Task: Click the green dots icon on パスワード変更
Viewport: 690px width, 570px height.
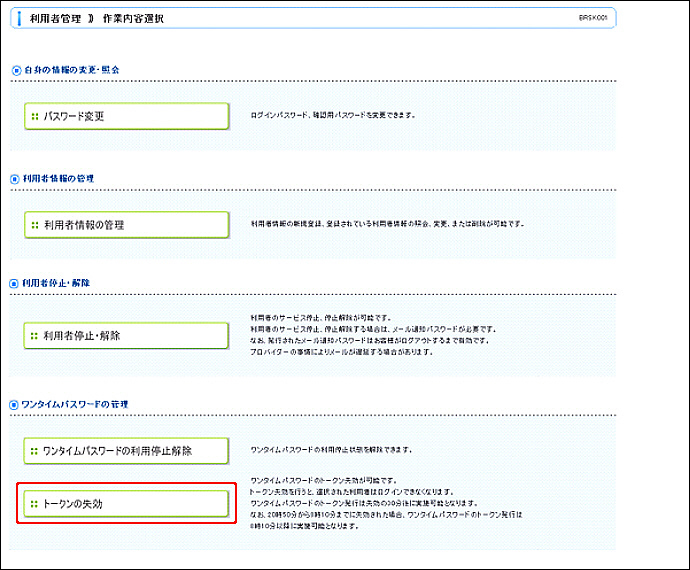Action: (x=35, y=116)
